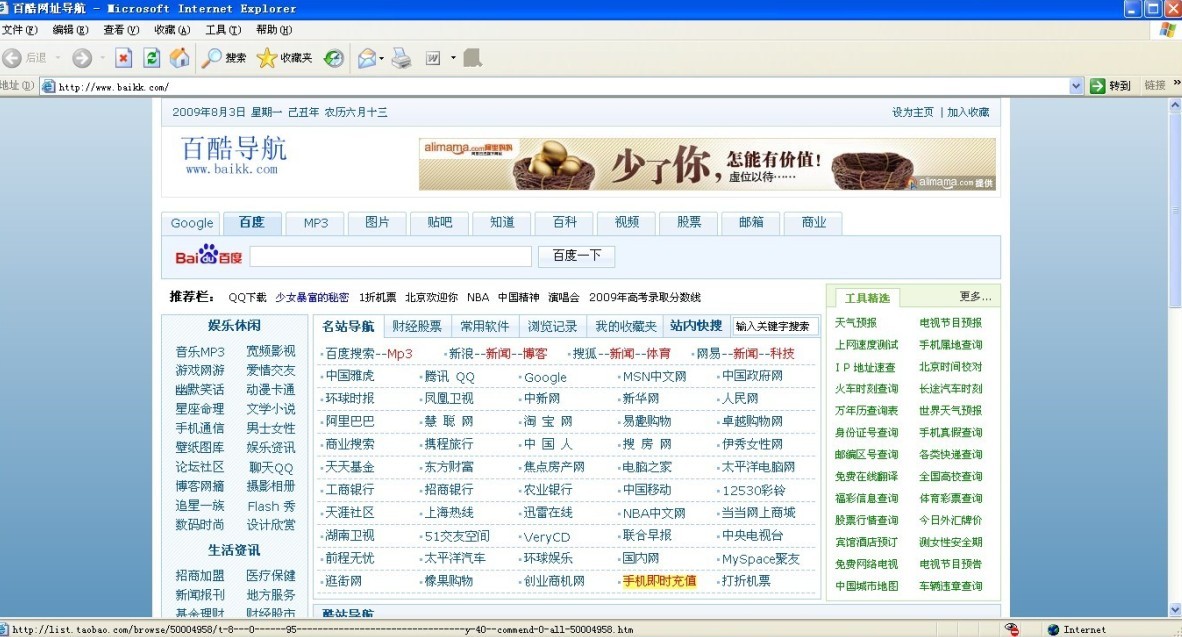
Task: Click the vertical scrollbar down arrow
Action: click(x=1174, y=610)
